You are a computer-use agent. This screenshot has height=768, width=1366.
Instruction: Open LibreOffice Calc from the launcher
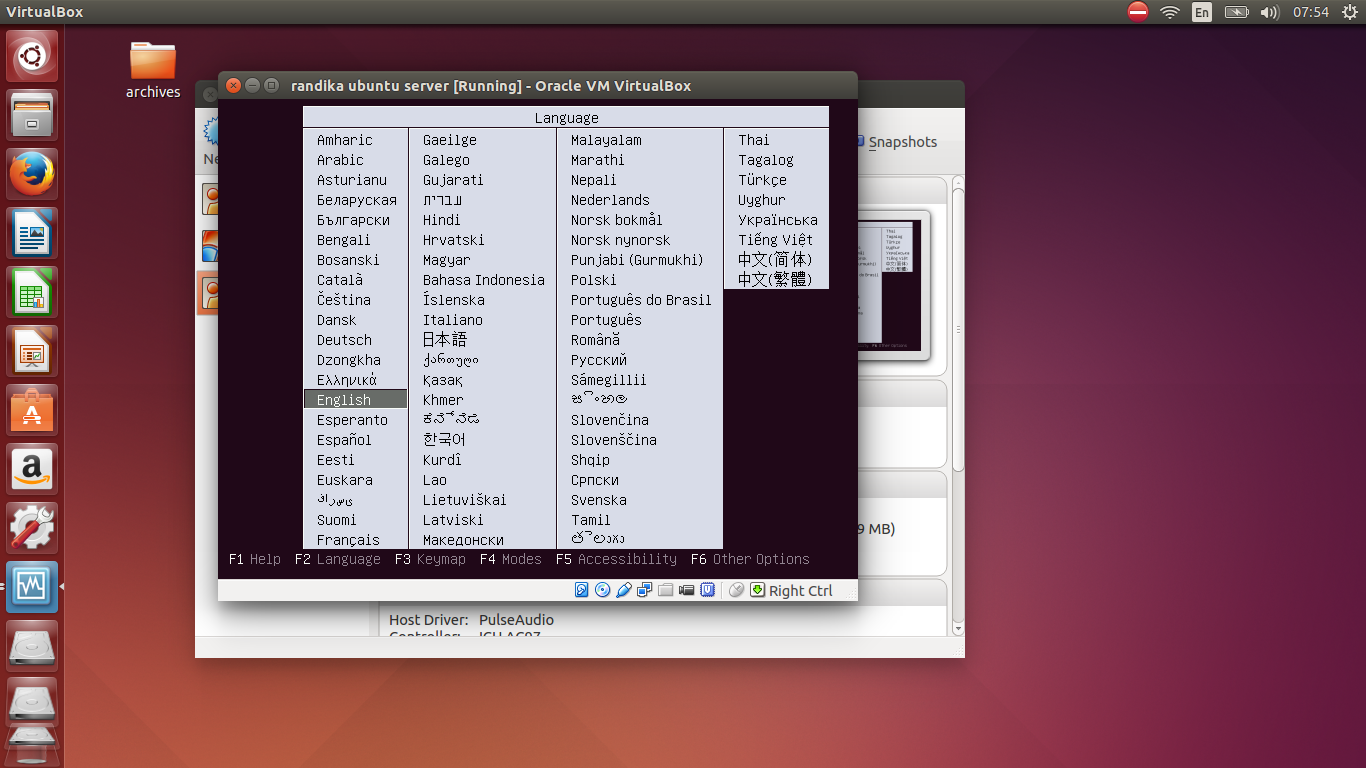(x=32, y=292)
